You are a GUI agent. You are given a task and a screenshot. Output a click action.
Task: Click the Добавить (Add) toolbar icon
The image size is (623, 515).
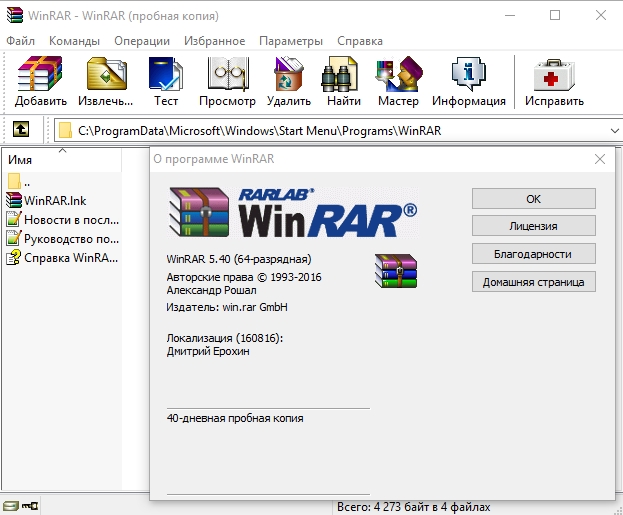click(40, 74)
